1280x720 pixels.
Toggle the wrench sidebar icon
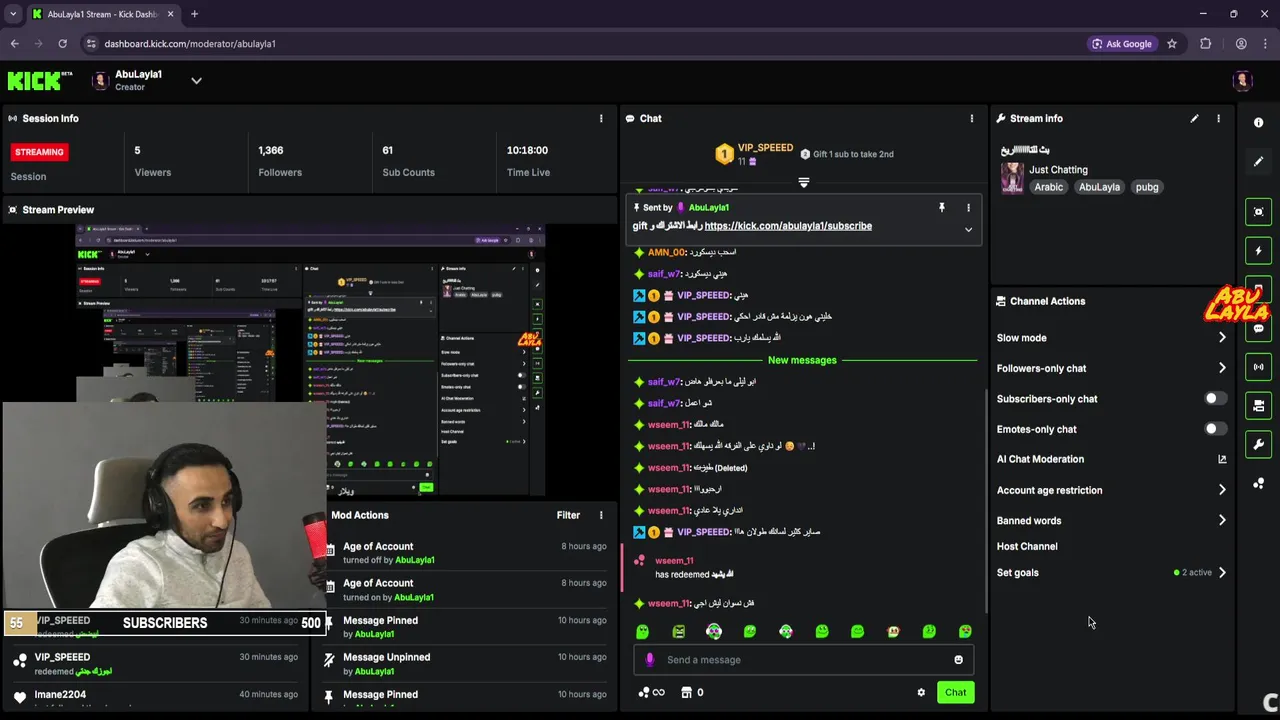[x=1258, y=444]
